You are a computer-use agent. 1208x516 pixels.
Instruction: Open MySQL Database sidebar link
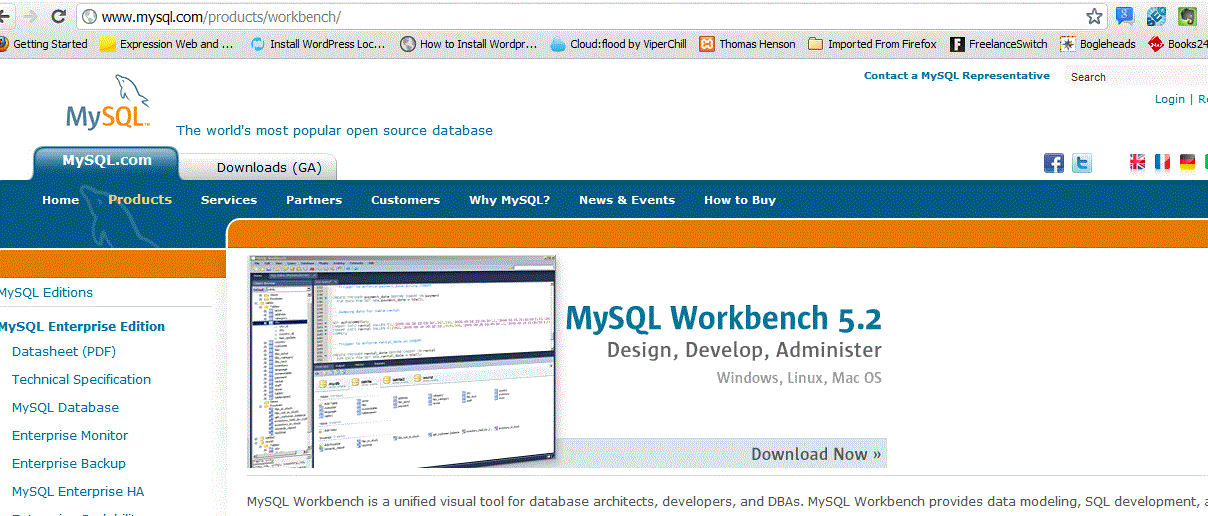(65, 407)
